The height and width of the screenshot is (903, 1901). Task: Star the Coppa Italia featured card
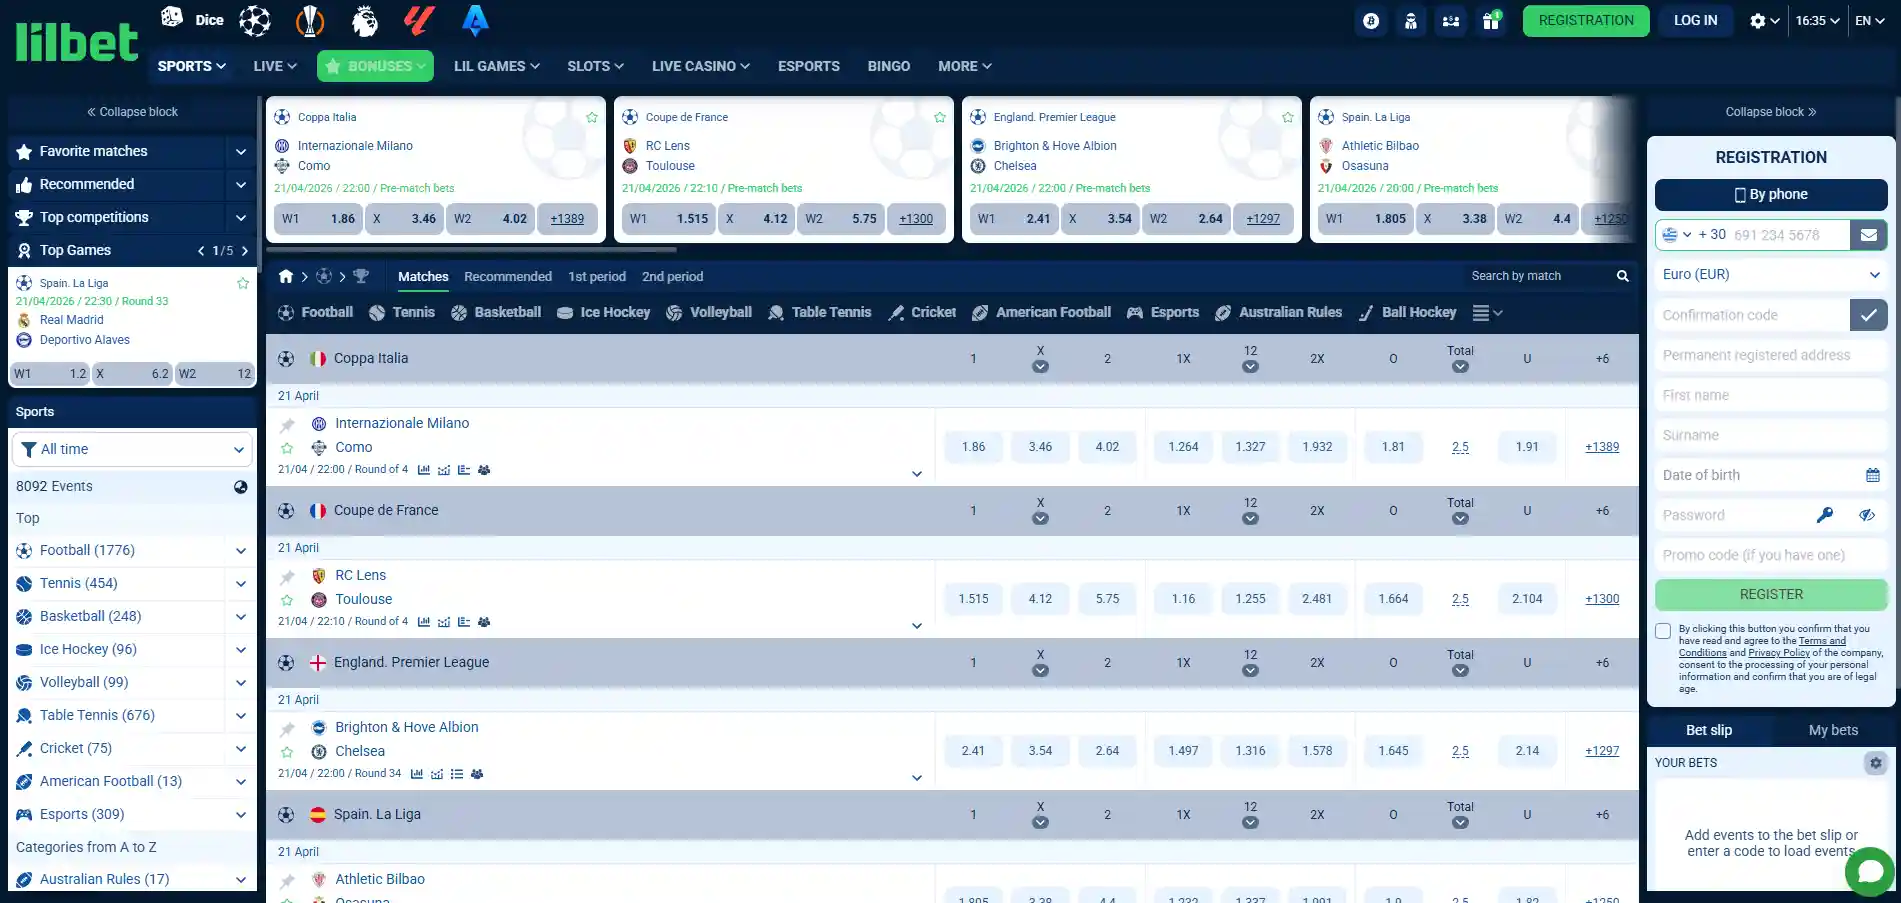point(592,117)
